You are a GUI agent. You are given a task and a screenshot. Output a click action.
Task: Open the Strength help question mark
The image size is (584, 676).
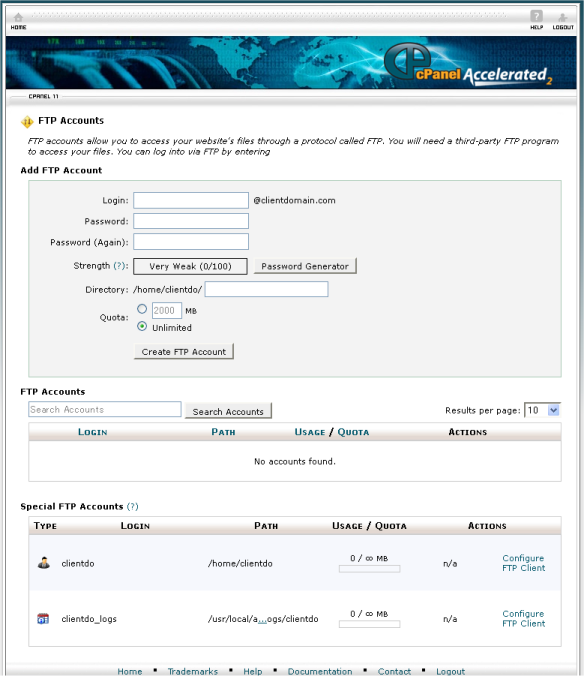(119, 266)
